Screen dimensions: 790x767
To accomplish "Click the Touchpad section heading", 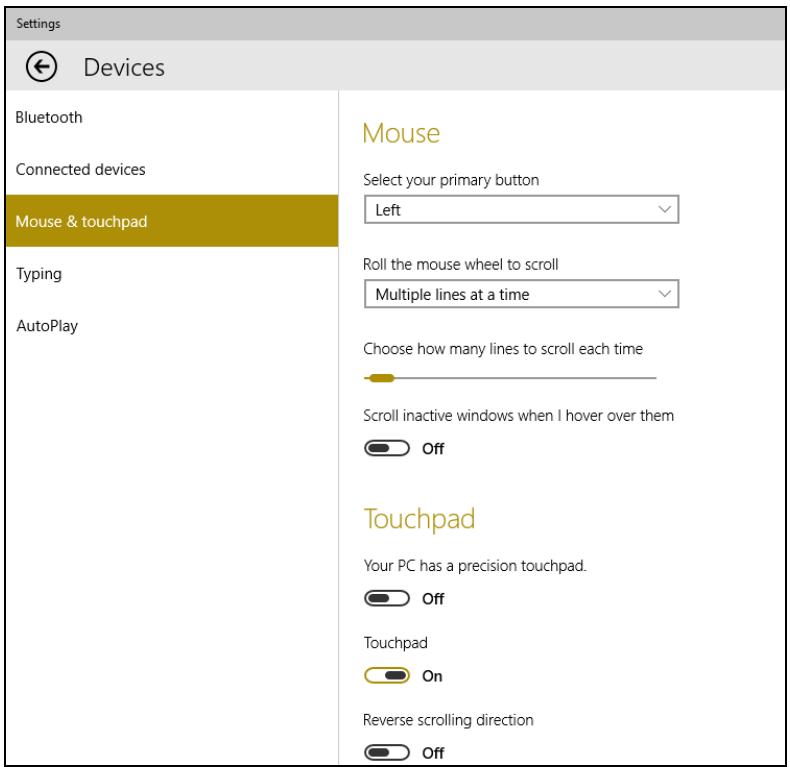I will pyautogui.click(x=419, y=519).
